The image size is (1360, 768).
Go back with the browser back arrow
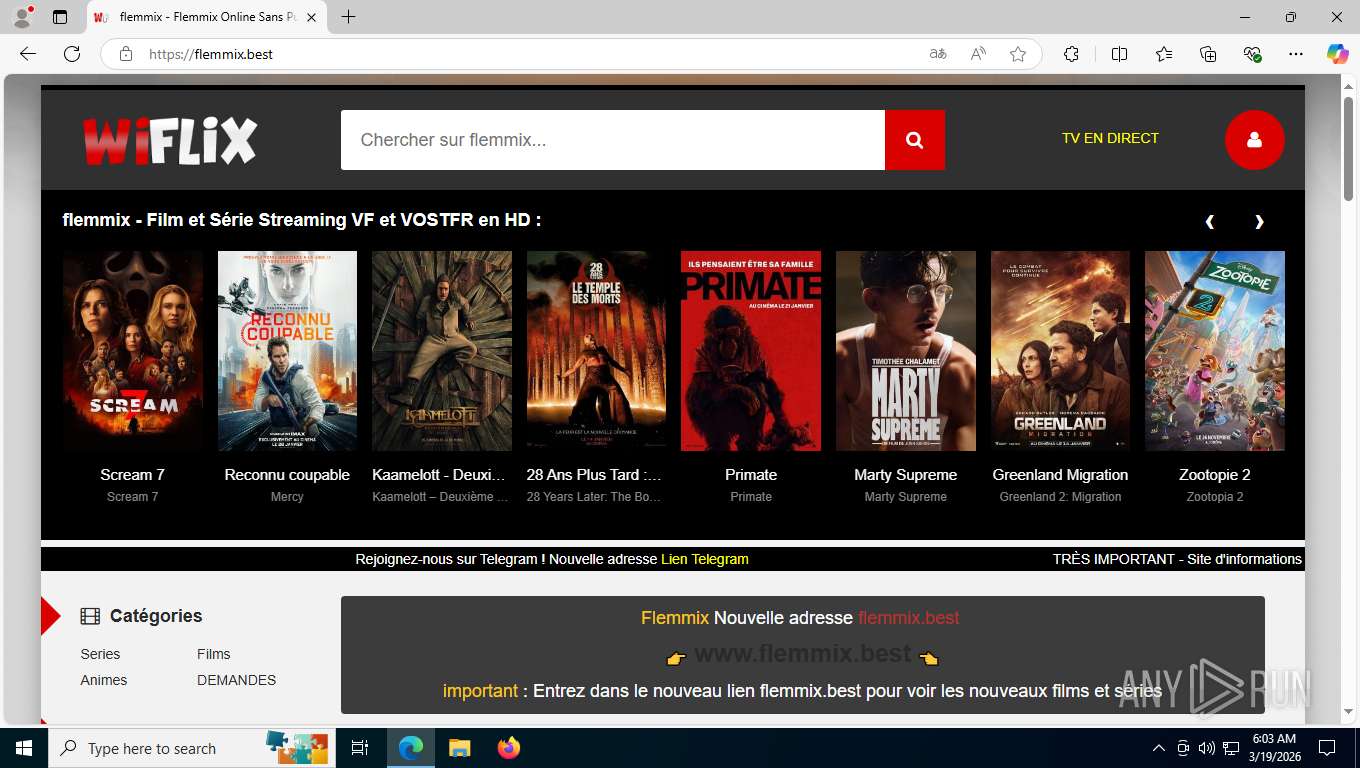(x=28, y=54)
